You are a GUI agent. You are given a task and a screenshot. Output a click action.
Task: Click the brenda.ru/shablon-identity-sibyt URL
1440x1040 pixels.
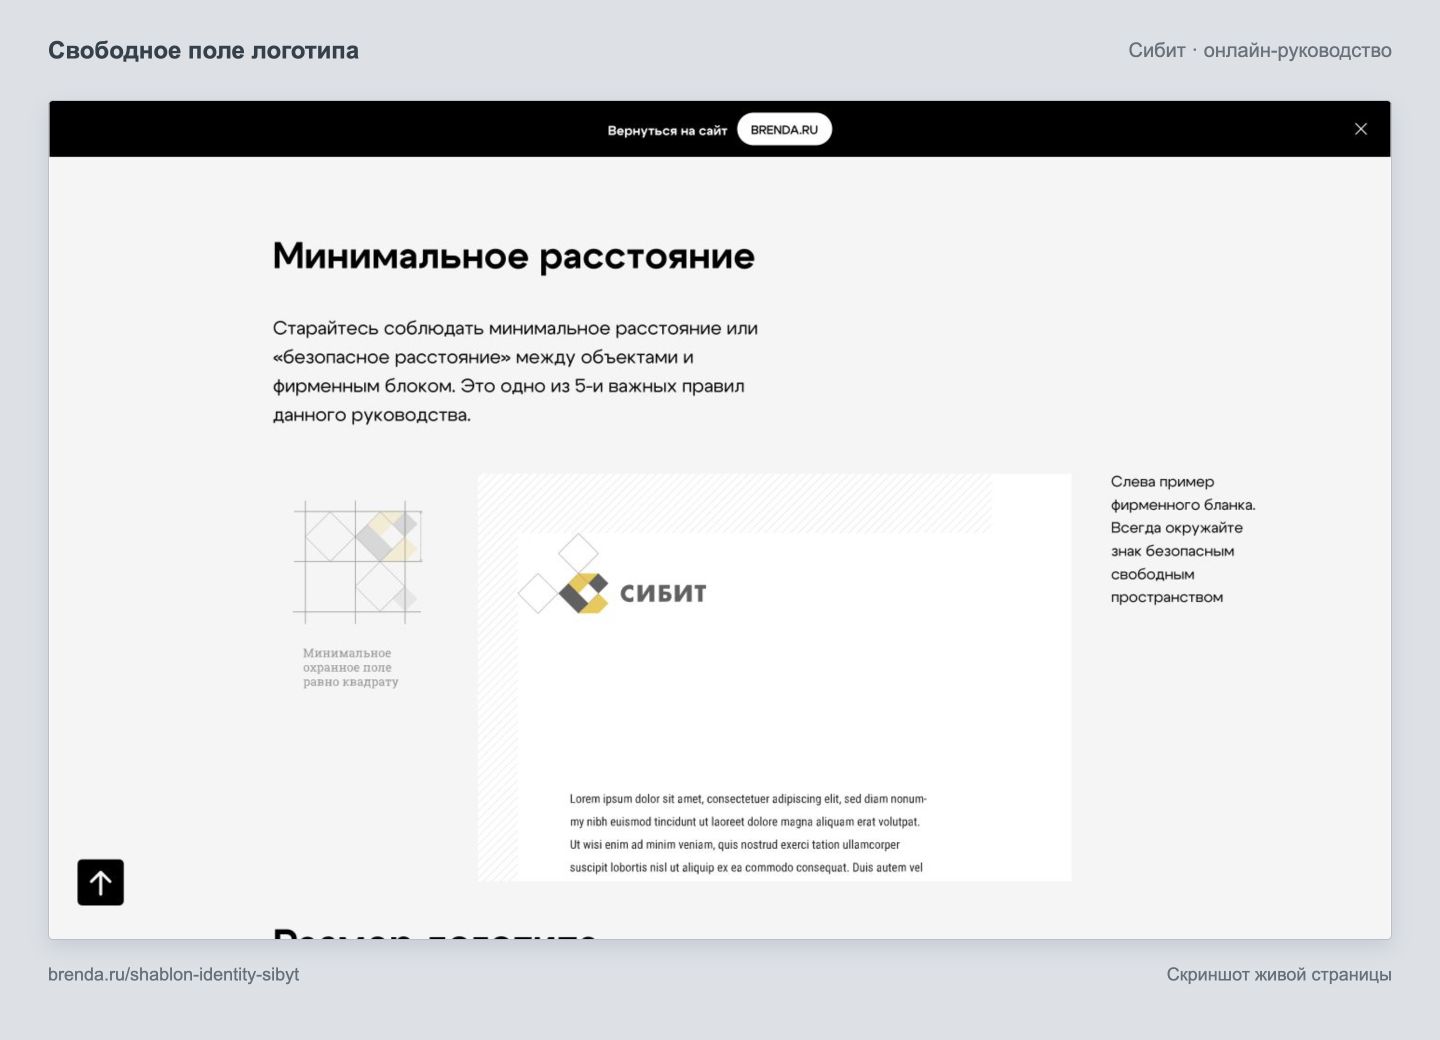coord(174,974)
